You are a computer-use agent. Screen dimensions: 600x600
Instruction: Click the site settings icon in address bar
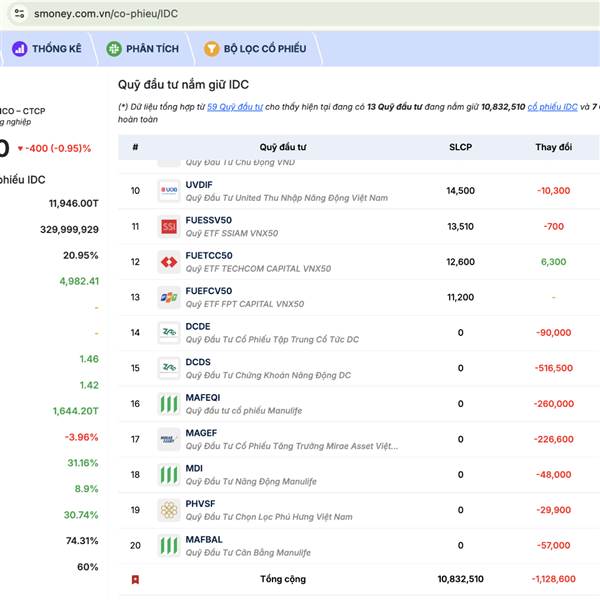coord(19,14)
